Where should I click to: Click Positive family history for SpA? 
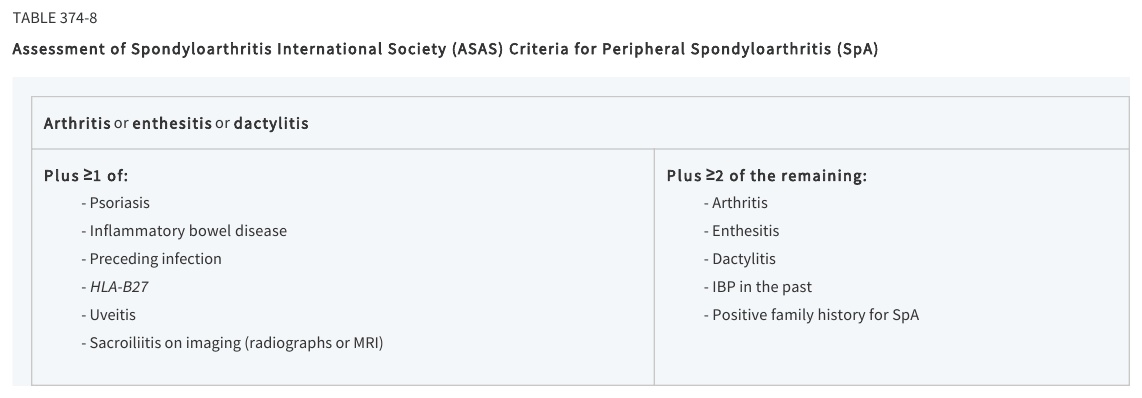(811, 315)
